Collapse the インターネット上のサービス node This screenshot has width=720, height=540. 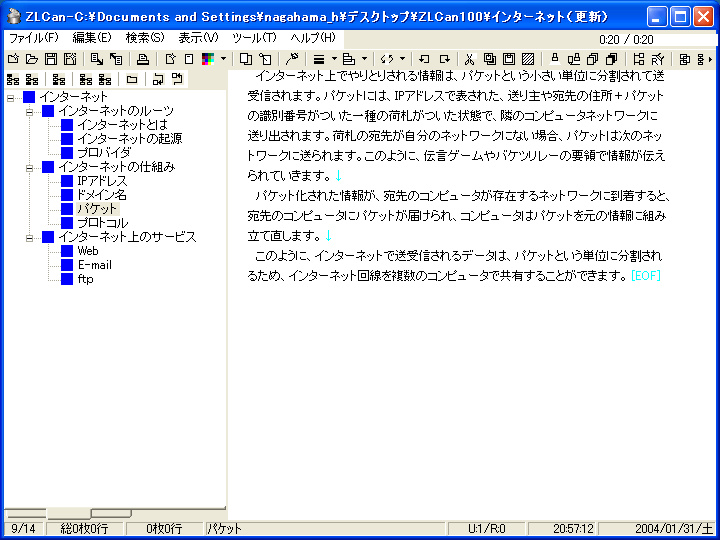pyautogui.click(x=29, y=238)
